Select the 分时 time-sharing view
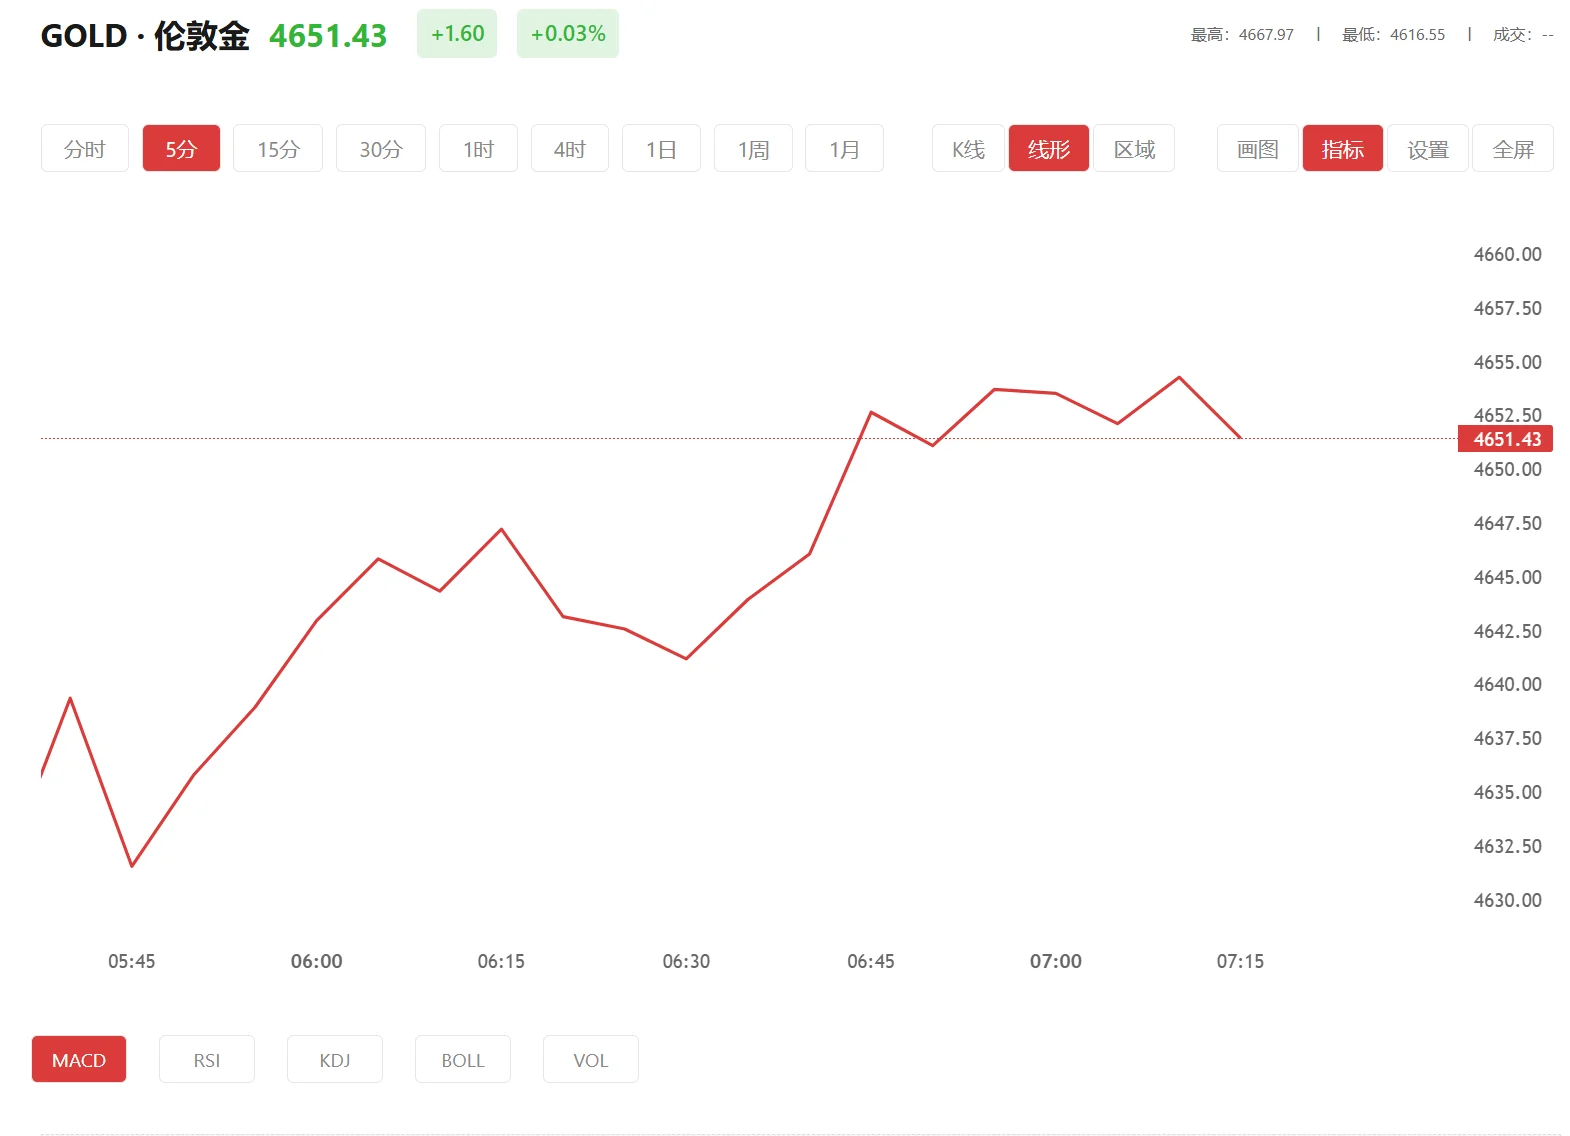The height and width of the screenshot is (1136, 1570). [x=85, y=149]
